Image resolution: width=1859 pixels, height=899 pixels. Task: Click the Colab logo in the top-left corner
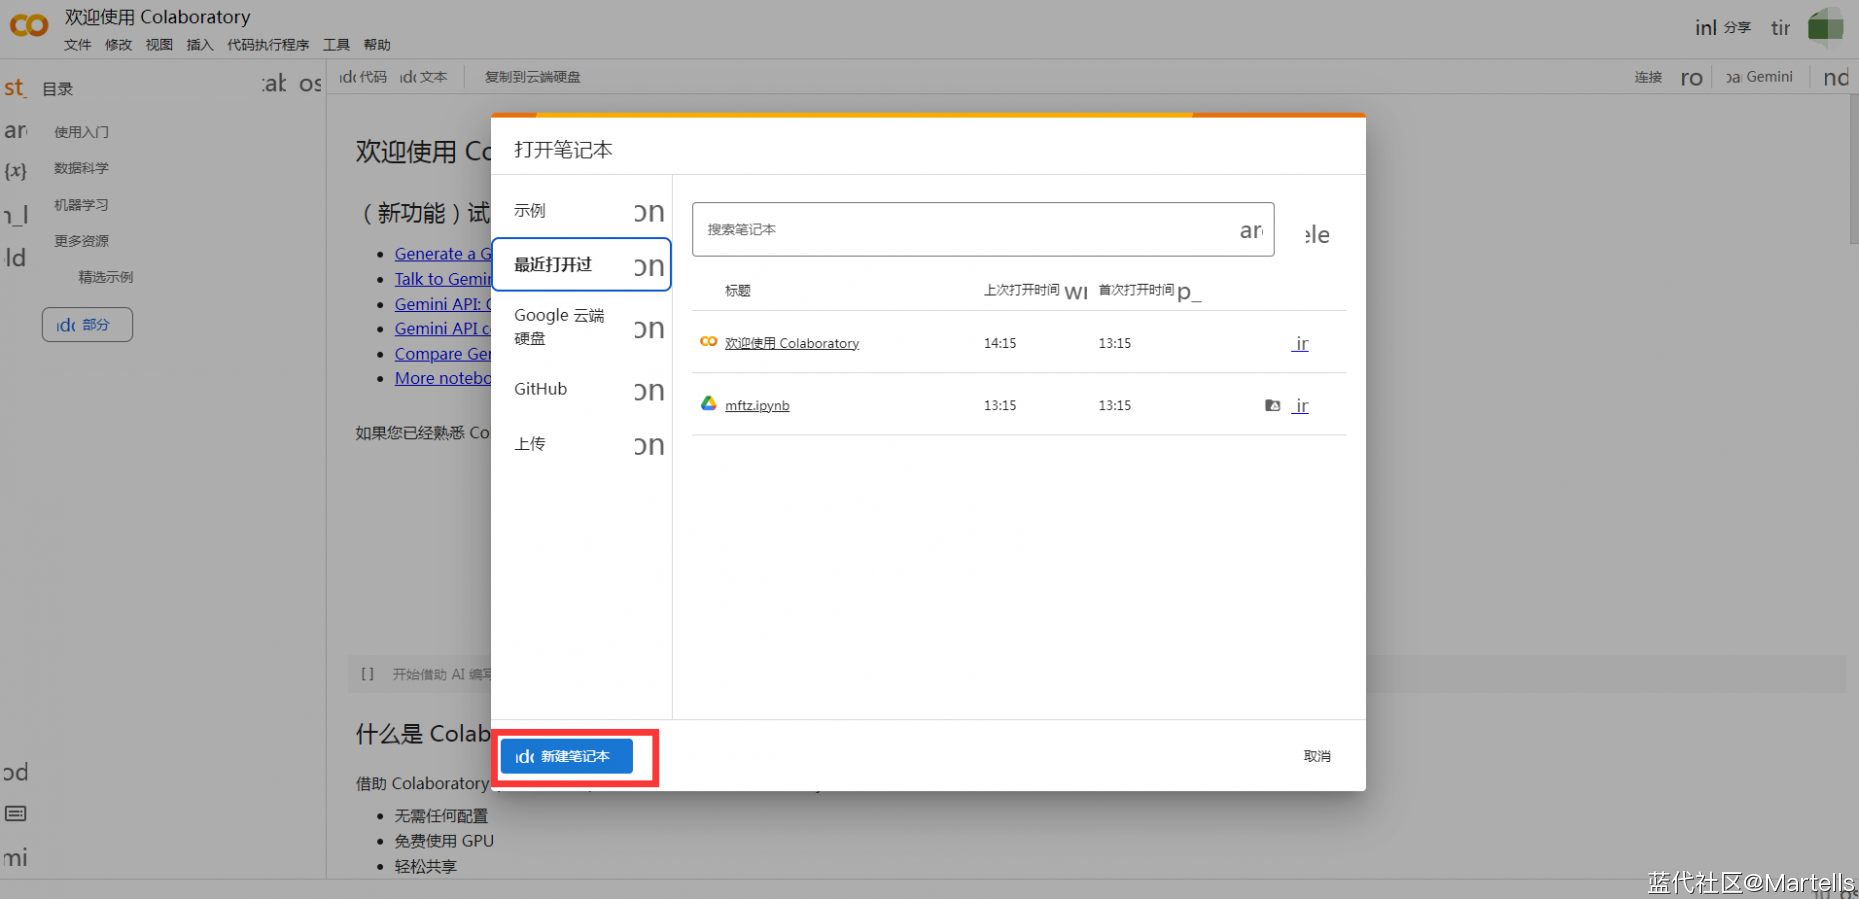pos(29,26)
